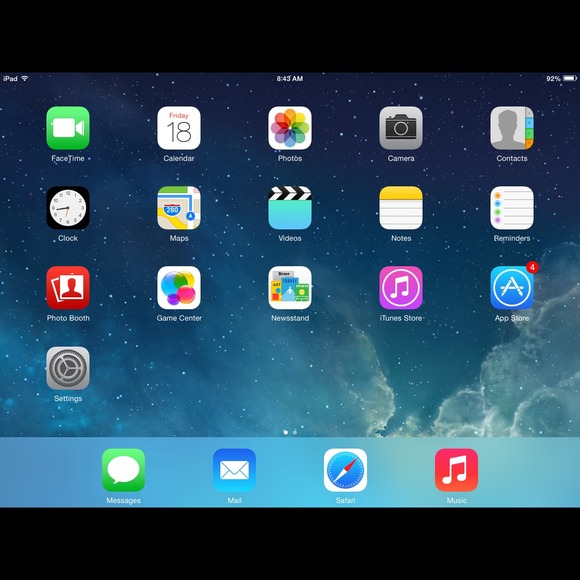Open the Calendar app showing Friday 18
This screenshot has height=580, width=580.
click(x=179, y=128)
